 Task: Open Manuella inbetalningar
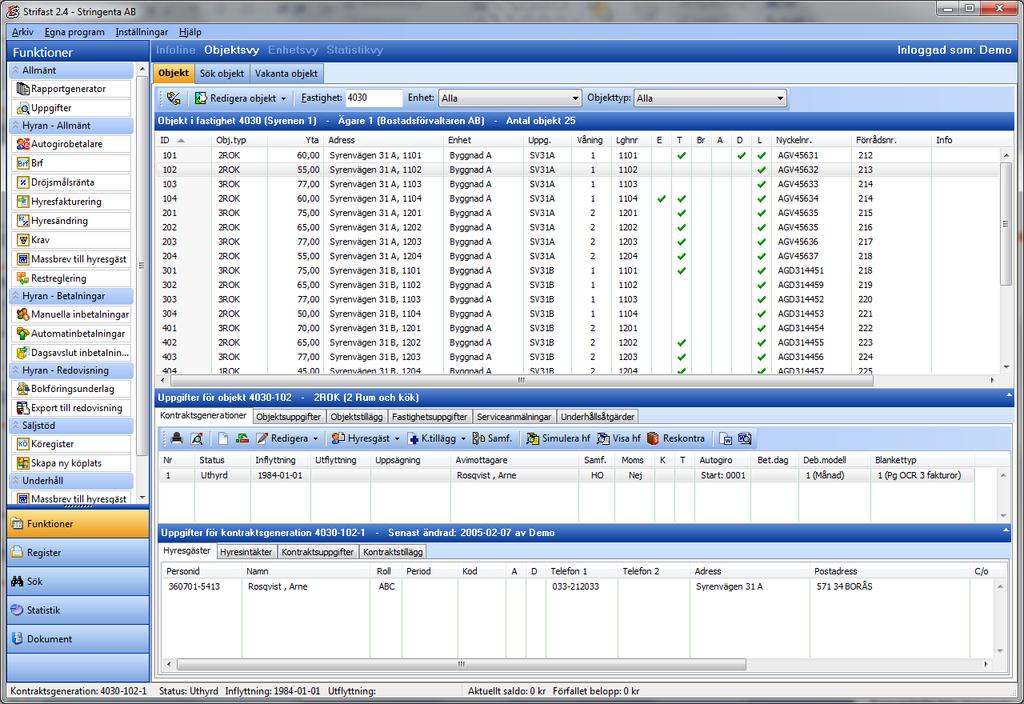tap(71, 314)
